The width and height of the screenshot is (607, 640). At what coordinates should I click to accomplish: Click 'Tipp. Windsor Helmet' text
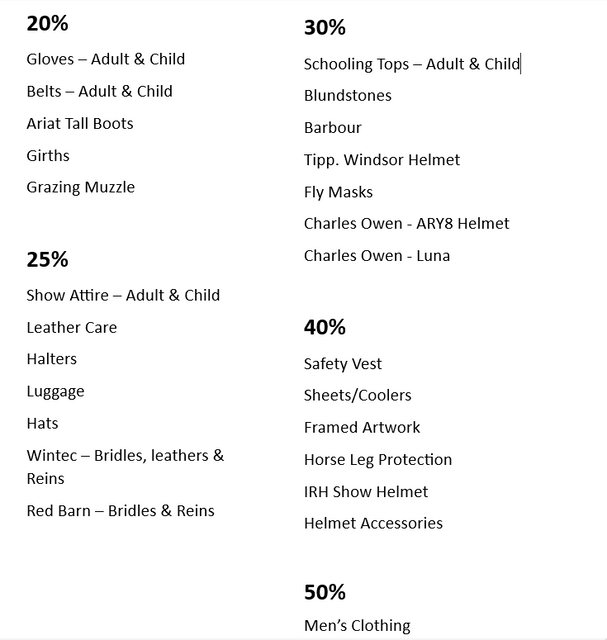(x=382, y=160)
